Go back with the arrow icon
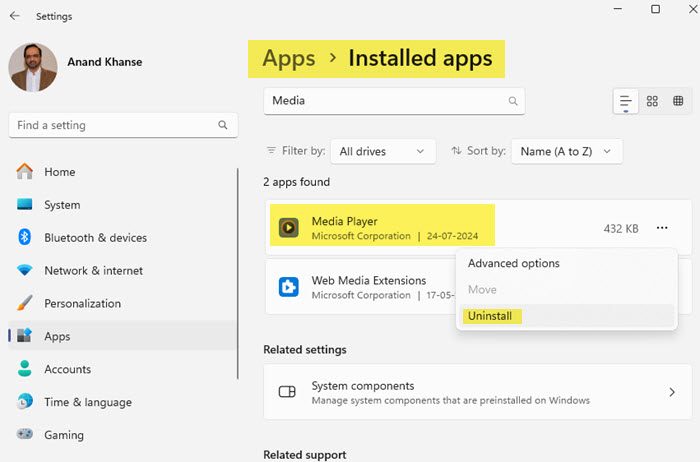700x462 pixels. (15, 16)
